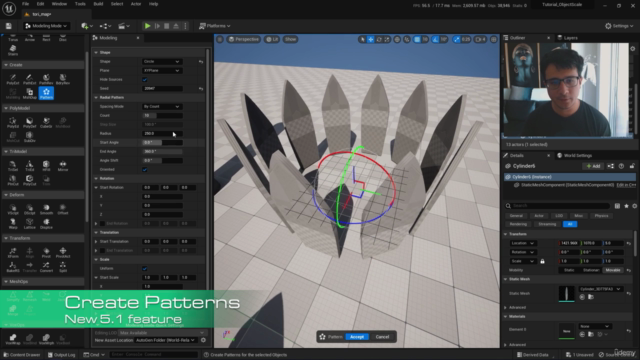Switch to the Layers tab
The width and height of the screenshot is (640, 360).
pyautogui.click(x=570, y=38)
